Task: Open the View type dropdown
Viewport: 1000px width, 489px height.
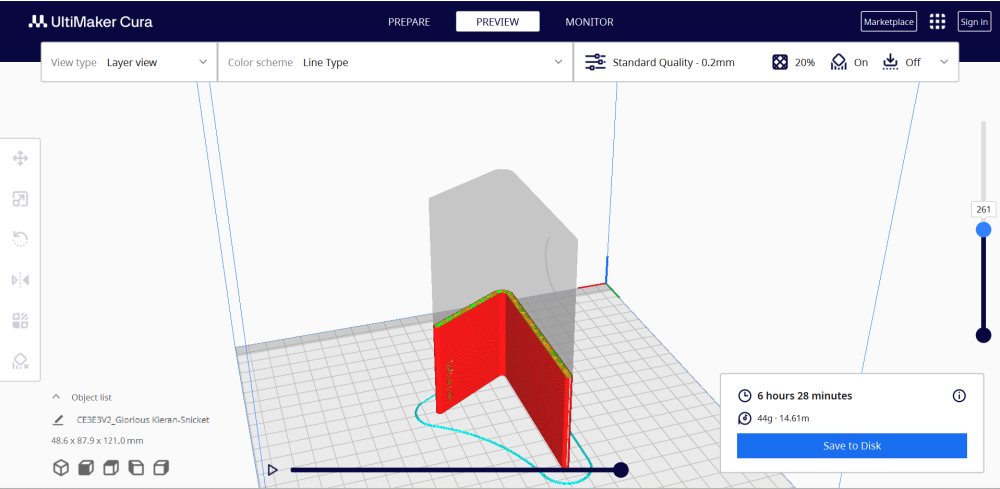Action: (129, 62)
